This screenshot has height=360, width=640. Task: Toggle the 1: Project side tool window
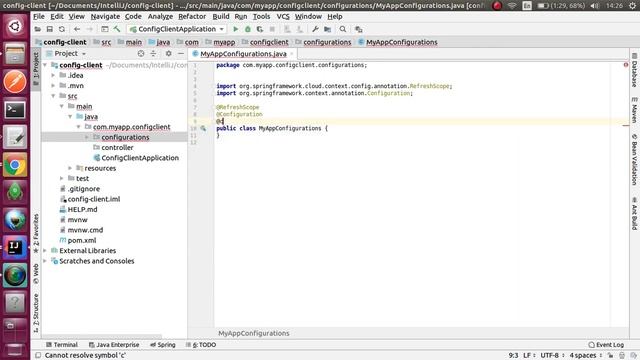click(36, 68)
